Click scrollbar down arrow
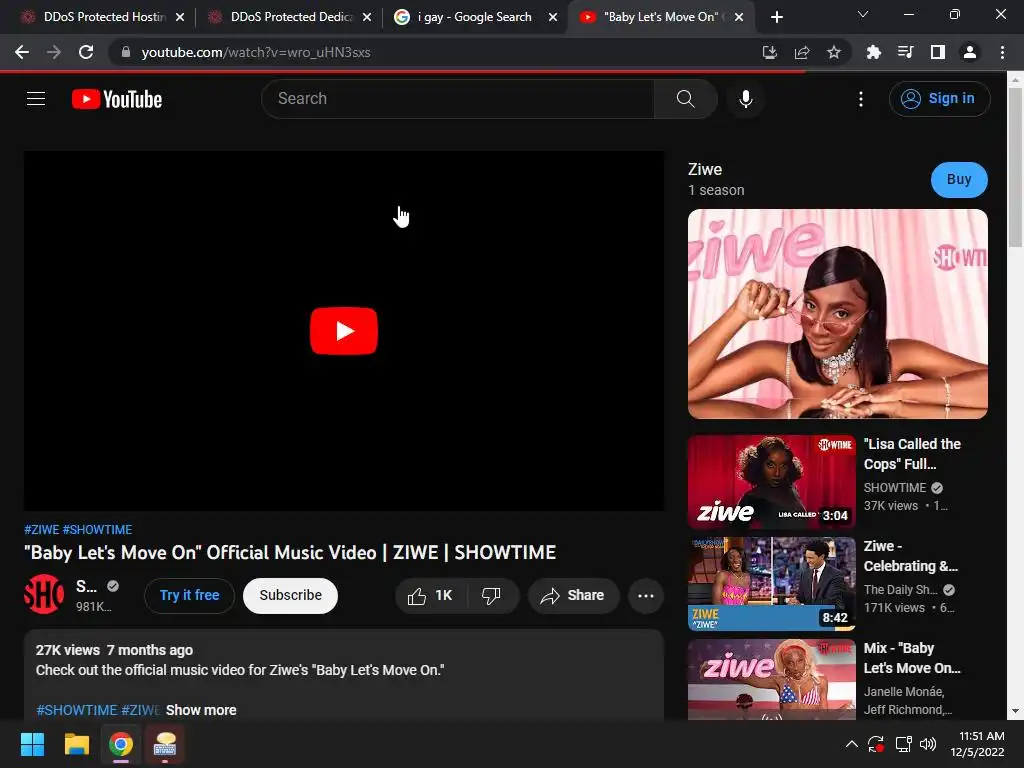 click(1015, 711)
